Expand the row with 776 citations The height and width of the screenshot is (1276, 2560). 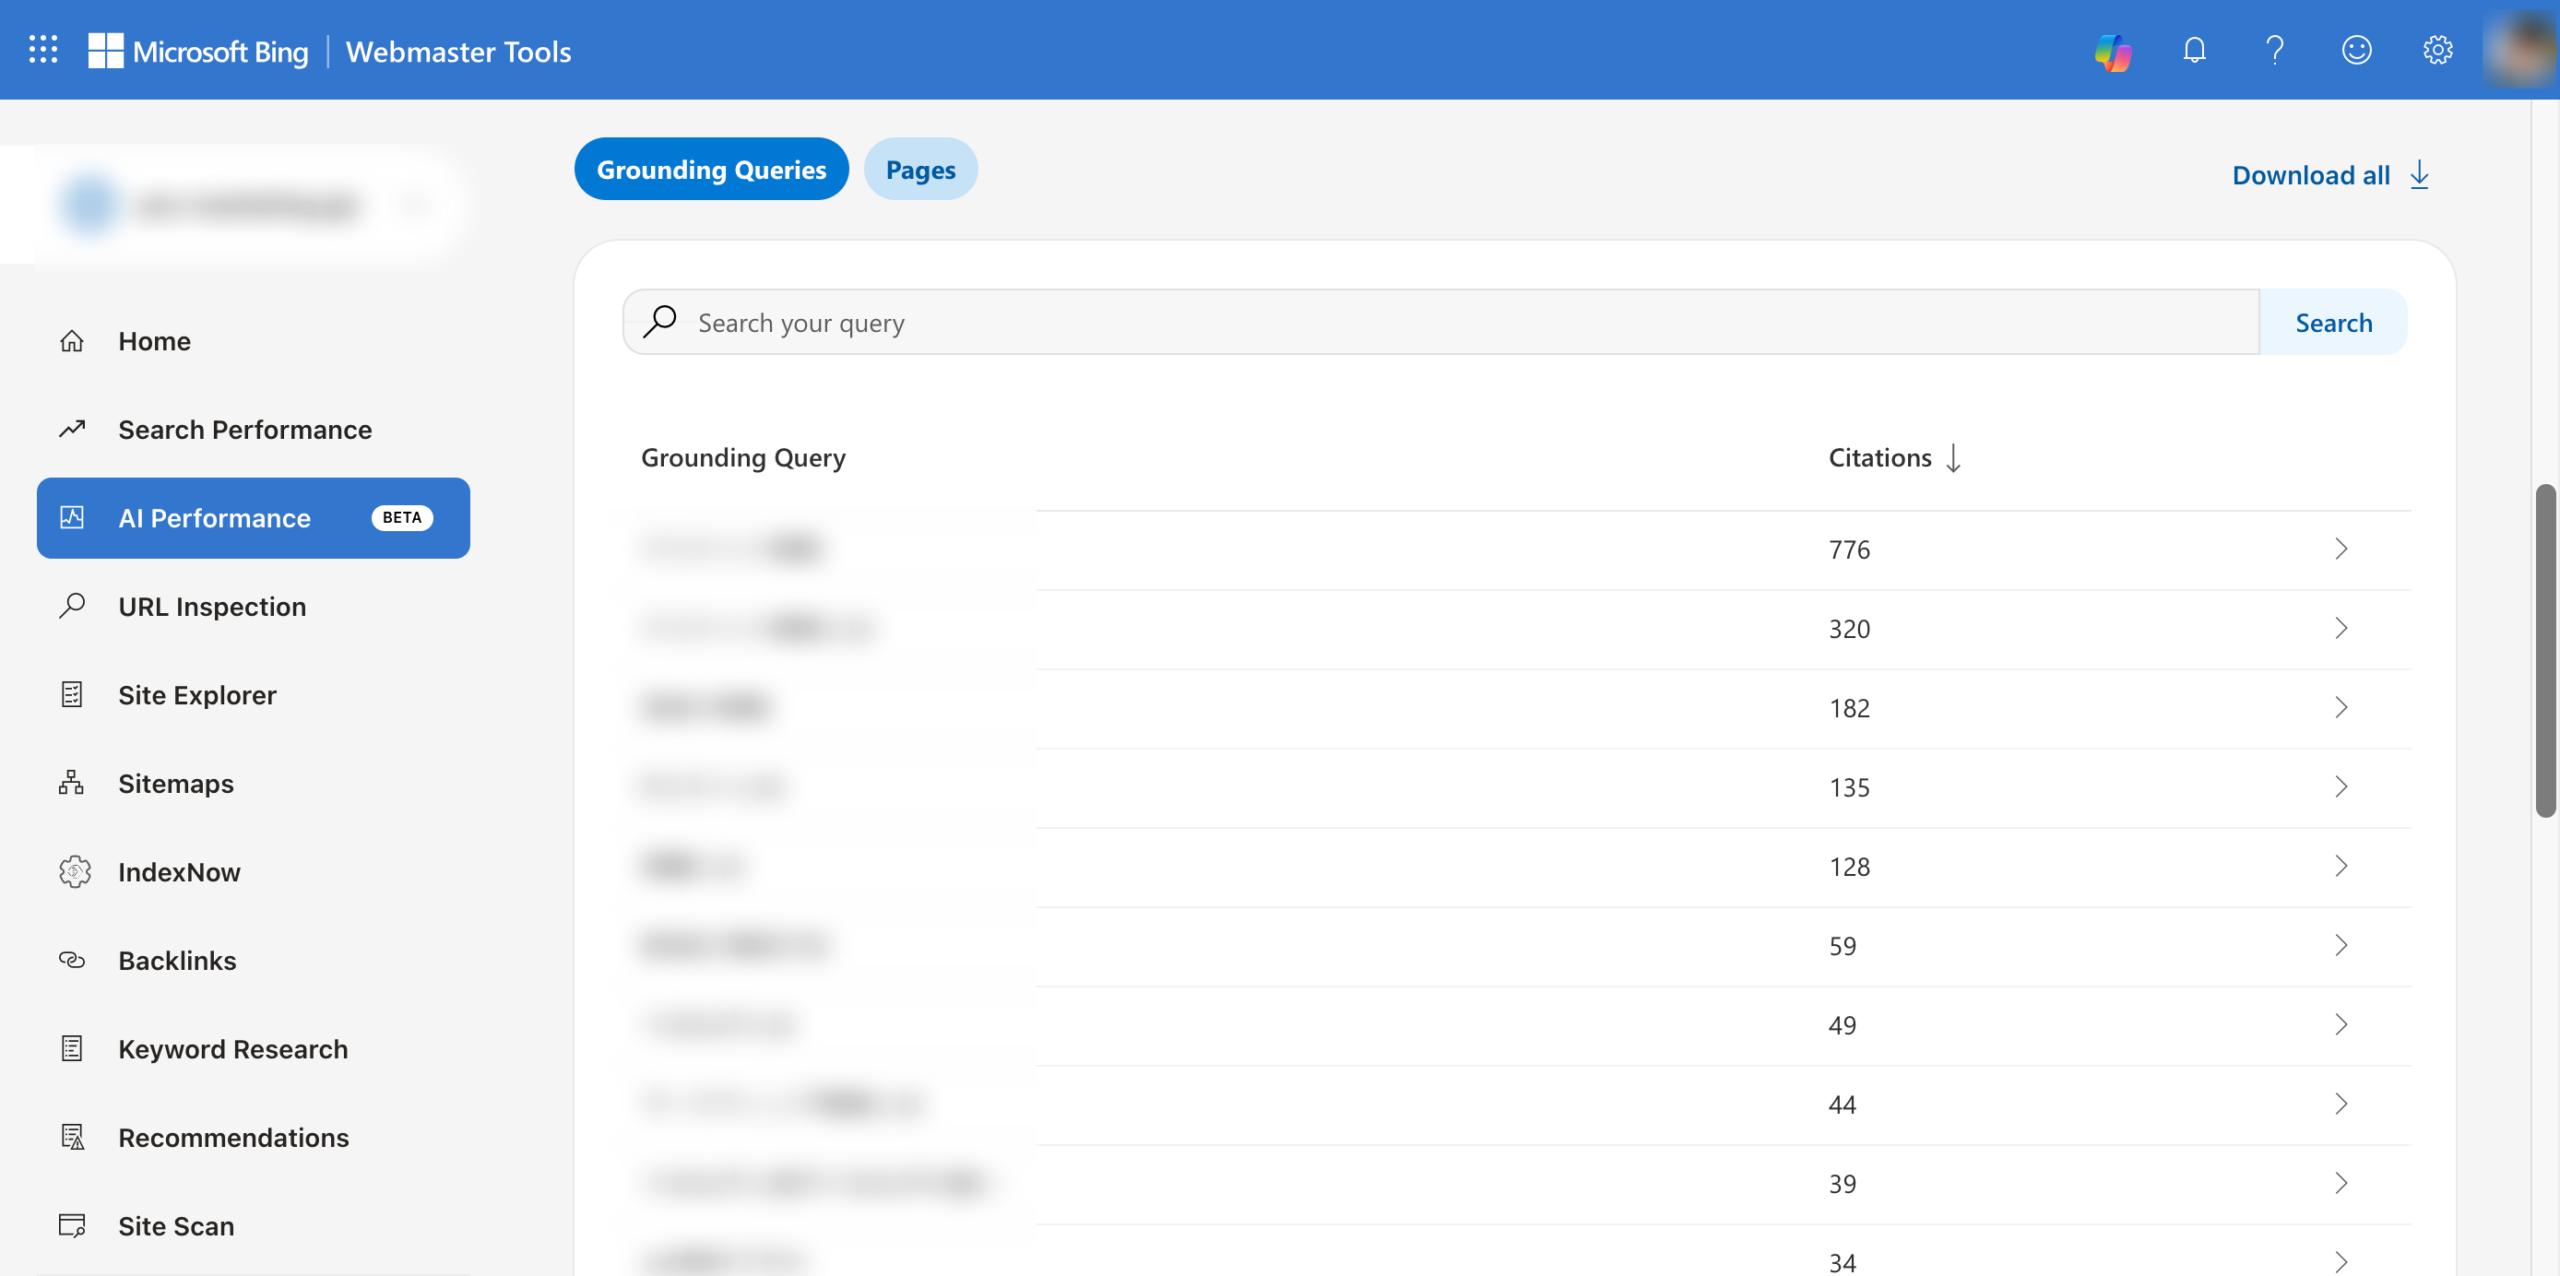point(2340,549)
